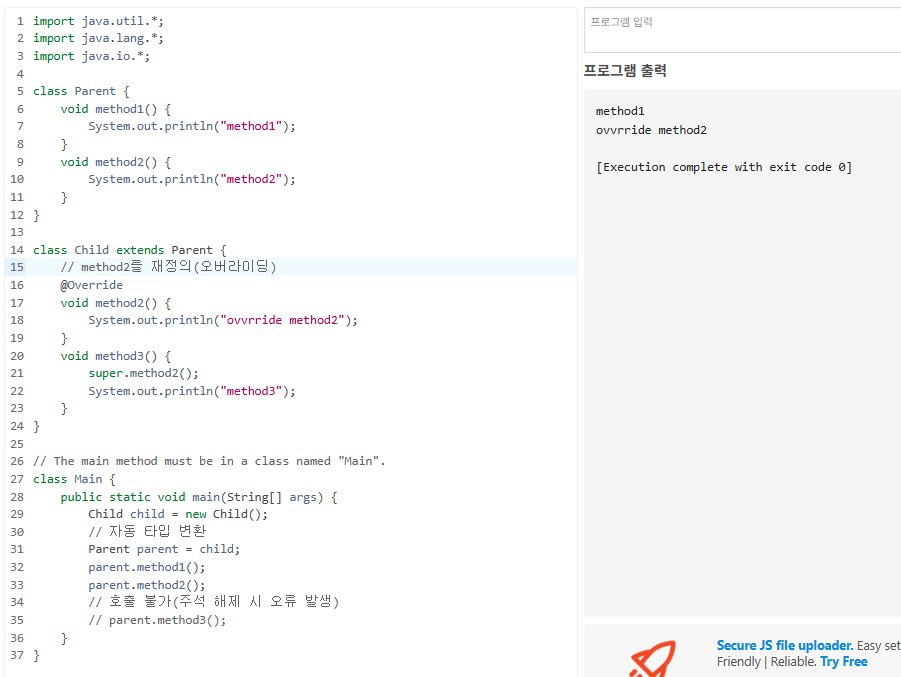Click 'void method1() {' in Parent class

pyautogui.click(x=115, y=109)
